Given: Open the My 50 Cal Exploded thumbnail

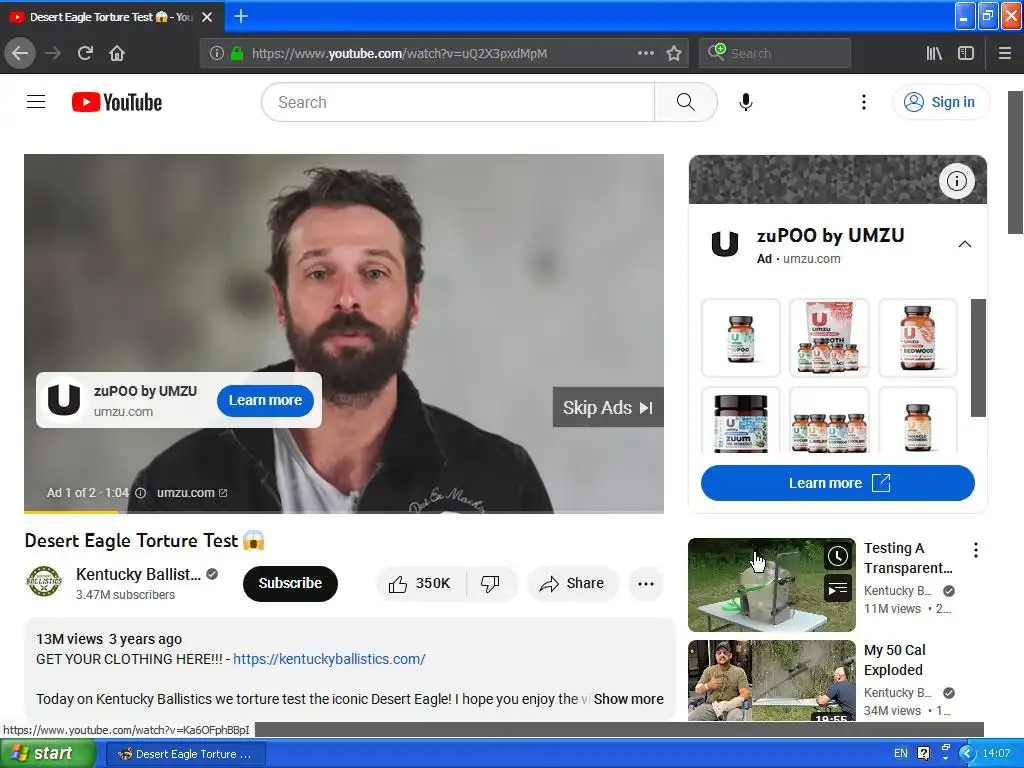Looking at the screenshot, I should (771, 680).
